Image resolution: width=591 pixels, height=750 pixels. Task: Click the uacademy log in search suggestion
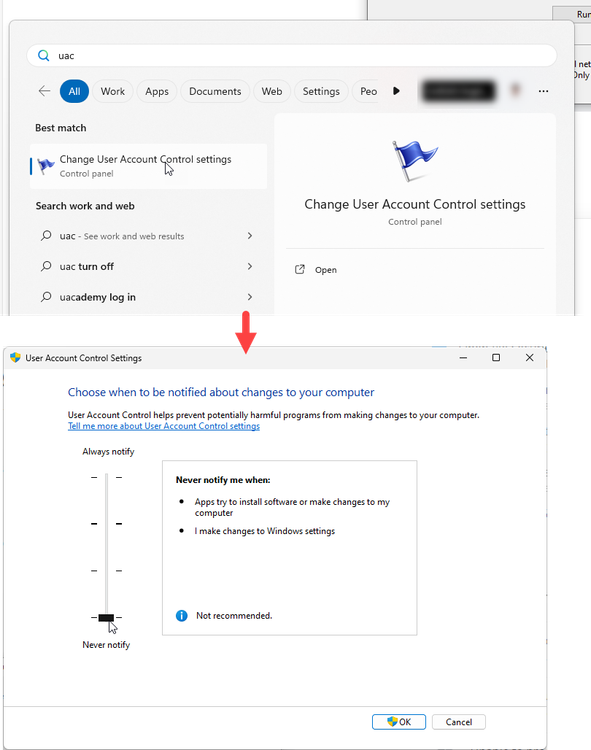147,297
